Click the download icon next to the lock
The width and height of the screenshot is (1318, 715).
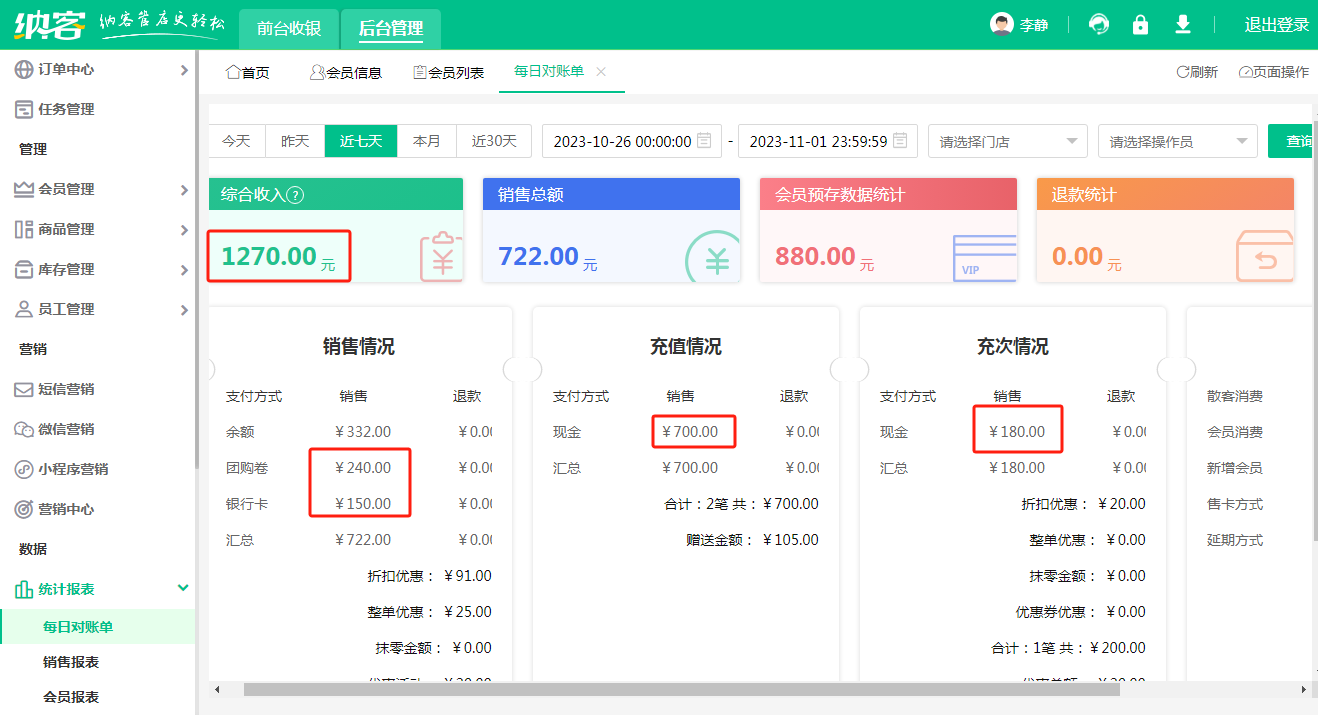pyautogui.click(x=1182, y=24)
